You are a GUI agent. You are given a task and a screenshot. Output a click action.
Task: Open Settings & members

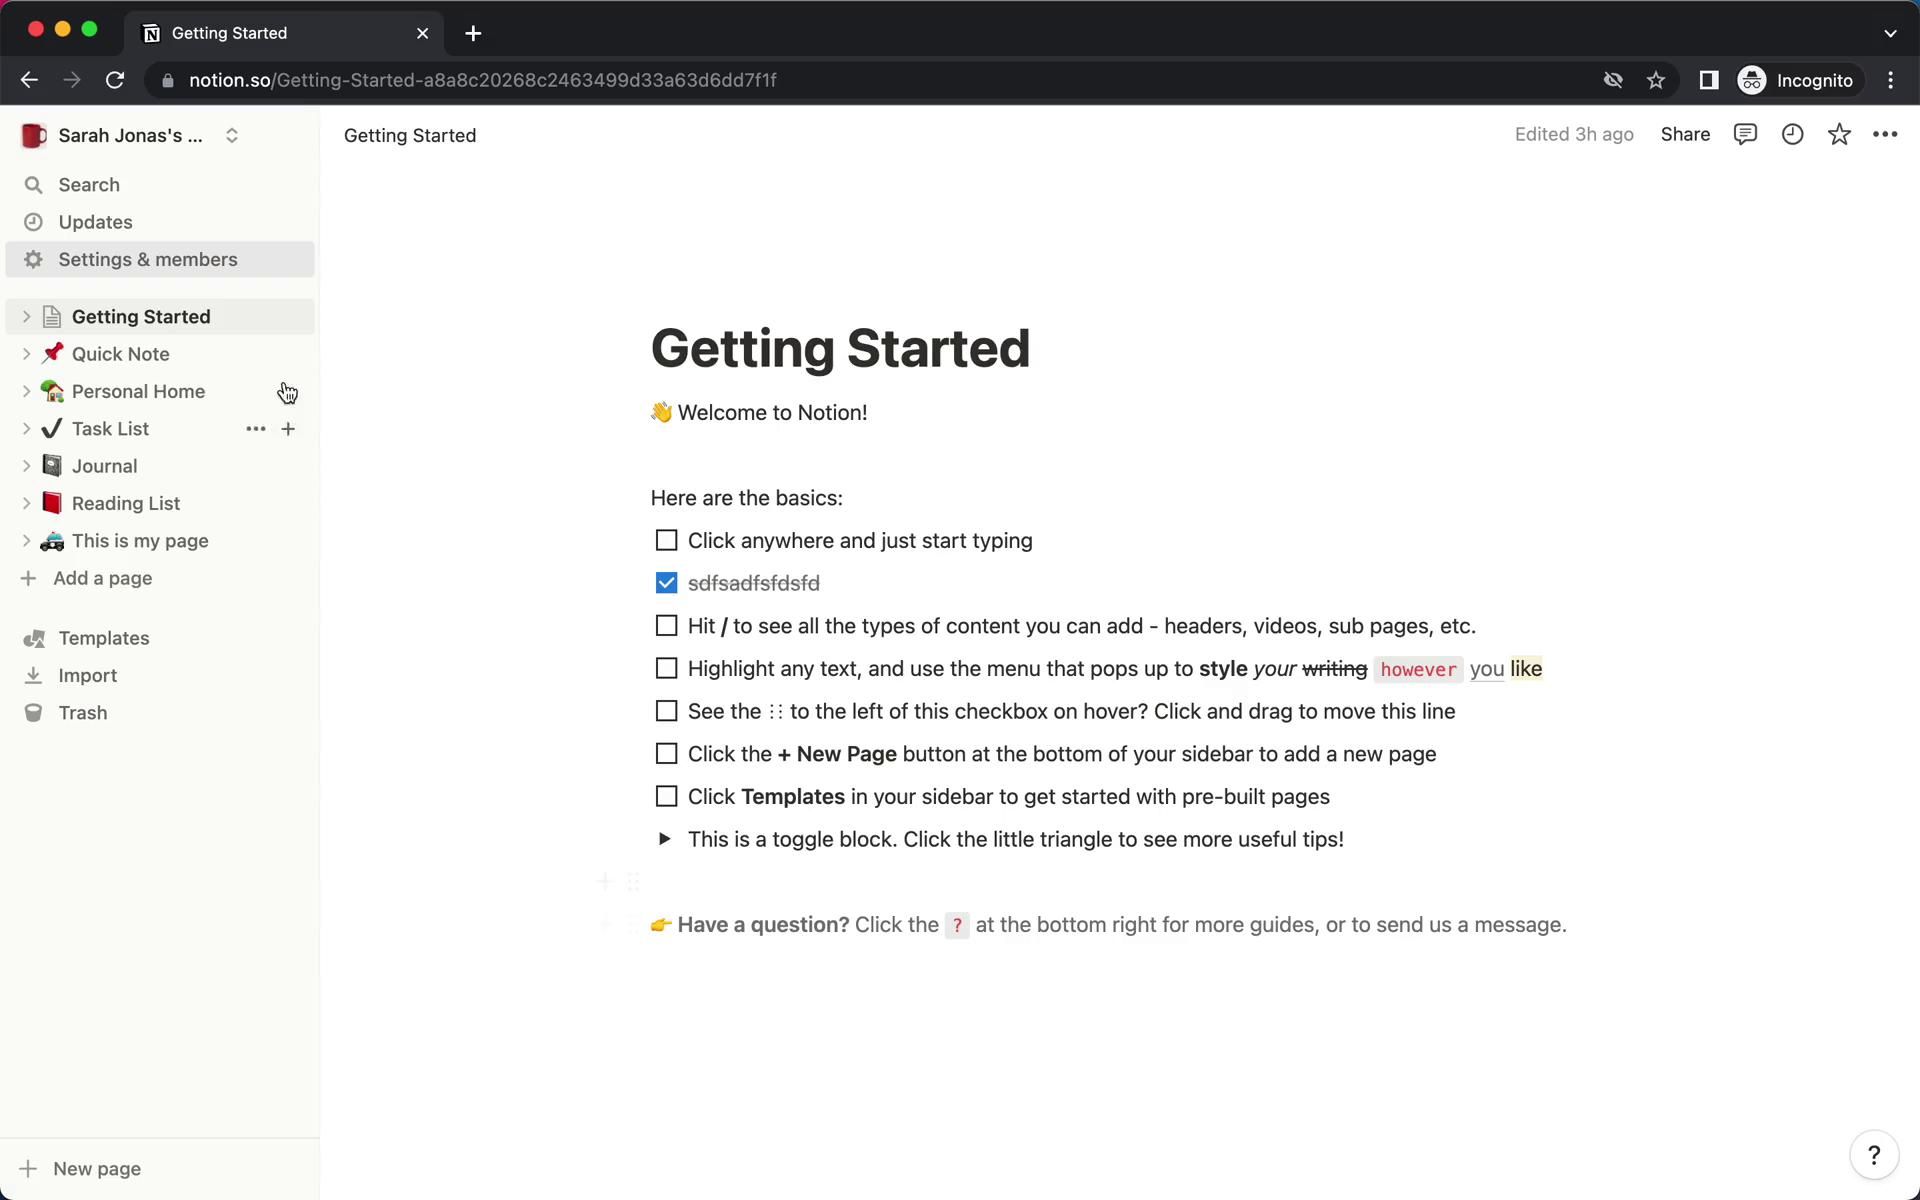click(147, 260)
